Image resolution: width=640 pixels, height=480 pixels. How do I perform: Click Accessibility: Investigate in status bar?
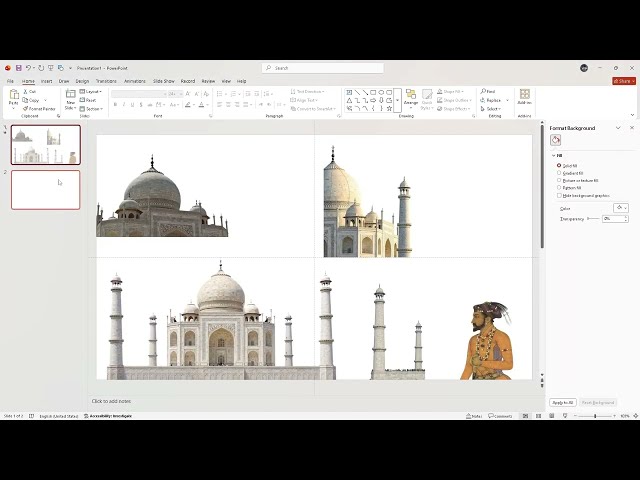pos(108,416)
